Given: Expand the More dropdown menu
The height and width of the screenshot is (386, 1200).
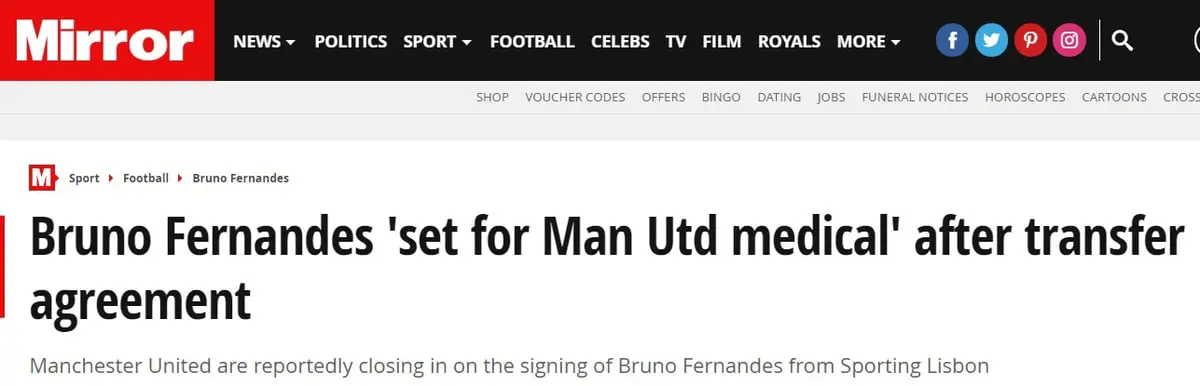Looking at the screenshot, I should pos(868,41).
